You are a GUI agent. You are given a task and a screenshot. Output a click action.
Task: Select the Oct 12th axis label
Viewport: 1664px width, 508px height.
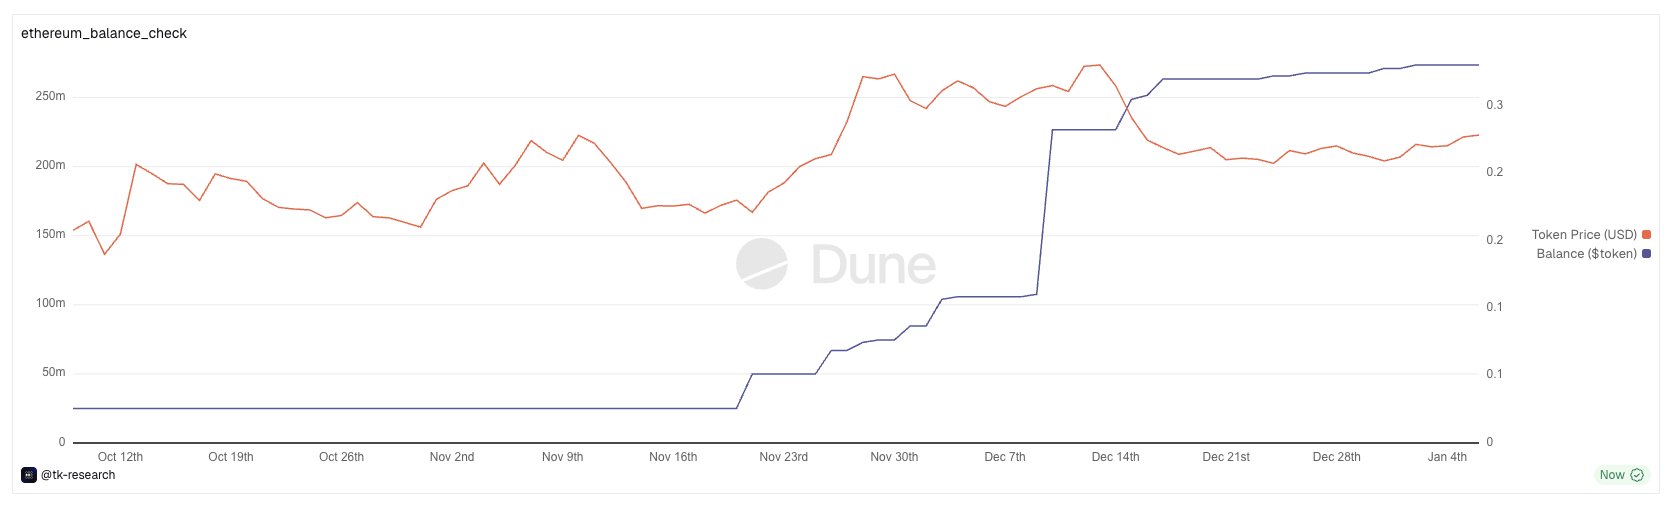[120, 457]
